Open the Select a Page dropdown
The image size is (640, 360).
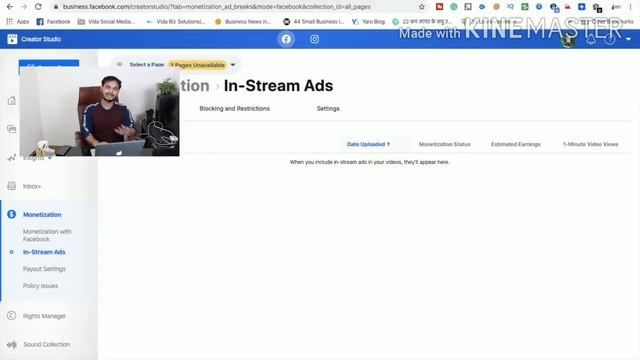(x=176, y=64)
